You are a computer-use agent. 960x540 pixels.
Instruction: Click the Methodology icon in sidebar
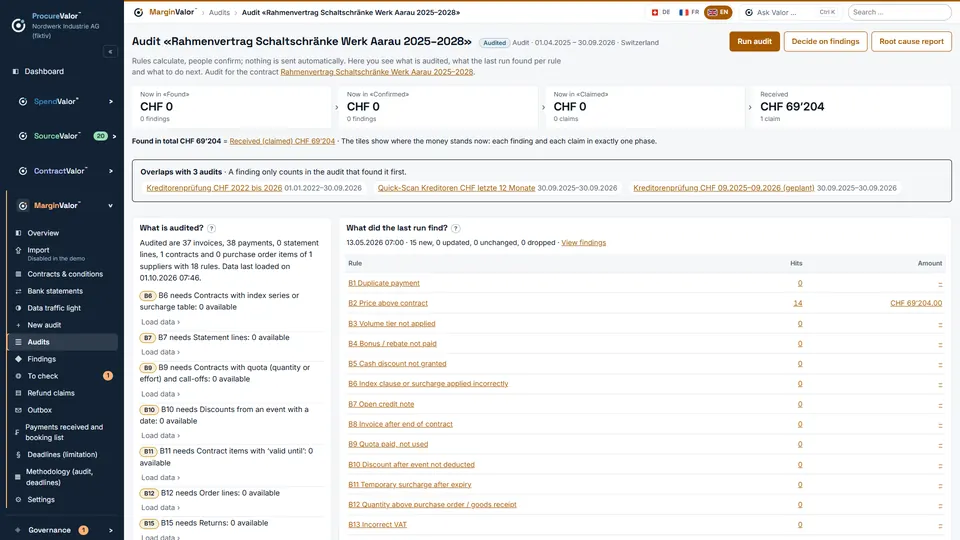pyautogui.click(x=18, y=477)
